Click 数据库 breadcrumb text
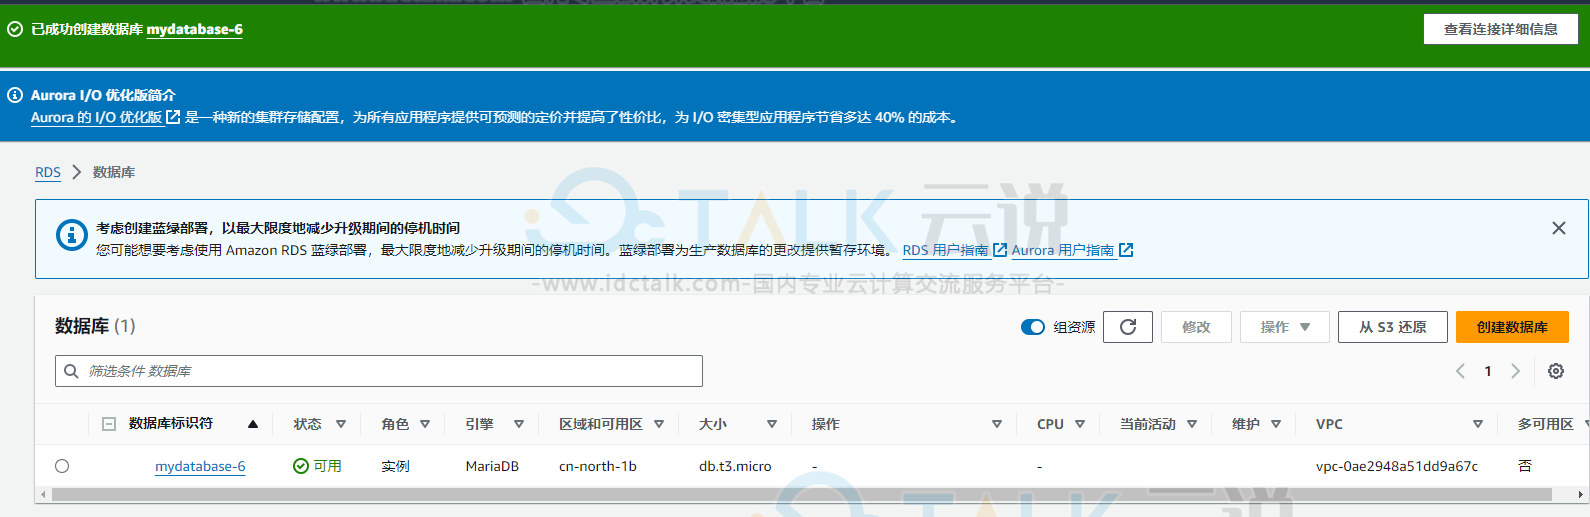The image size is (1590, 517). click(x=114, y=172)
